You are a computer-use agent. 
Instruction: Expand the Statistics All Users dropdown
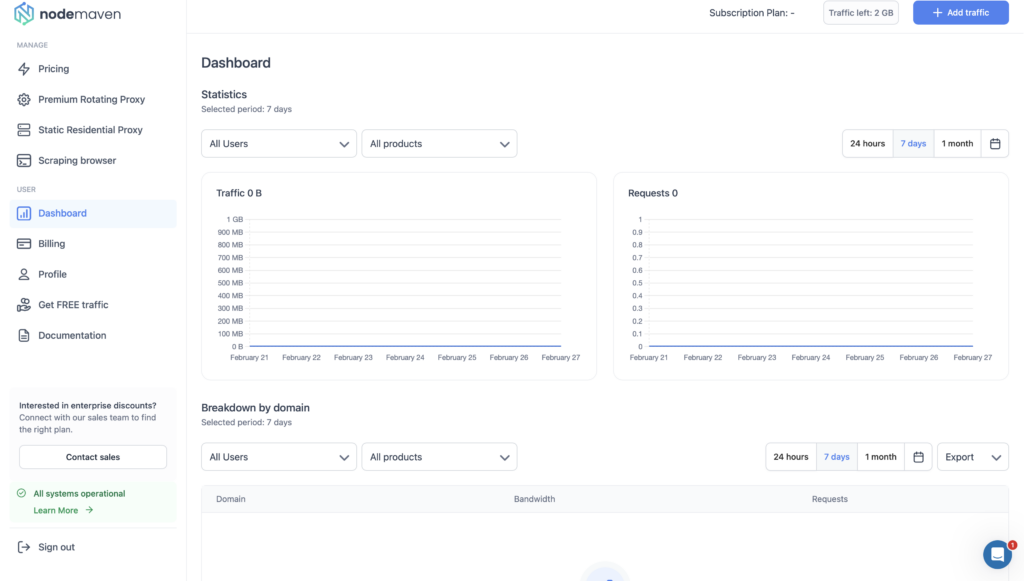pos(279,144)
